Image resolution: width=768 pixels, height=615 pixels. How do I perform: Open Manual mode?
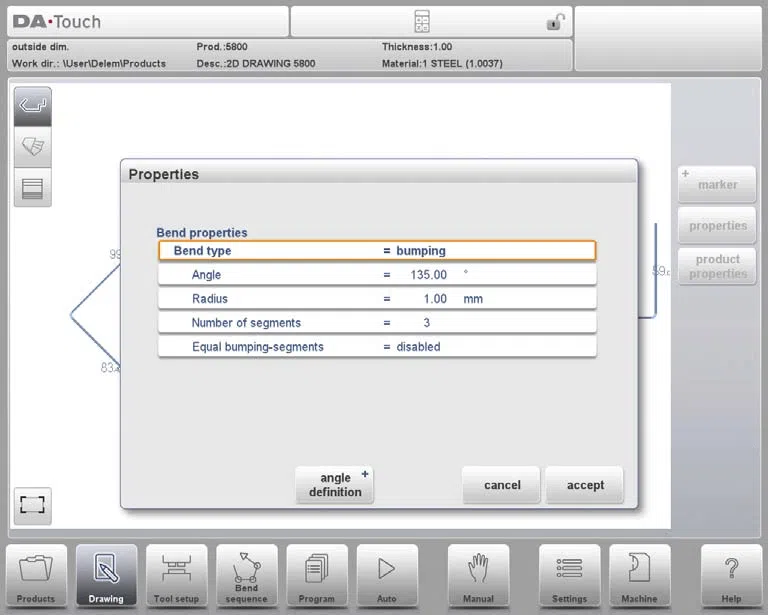coord(478,576)
